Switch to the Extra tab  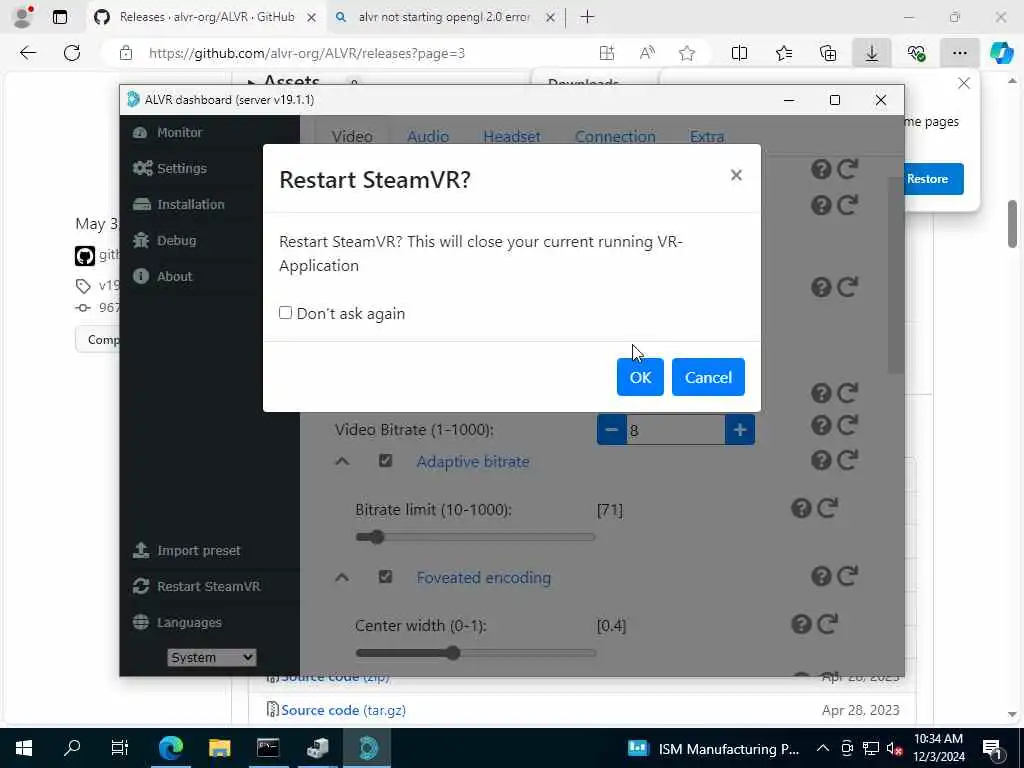707,136
